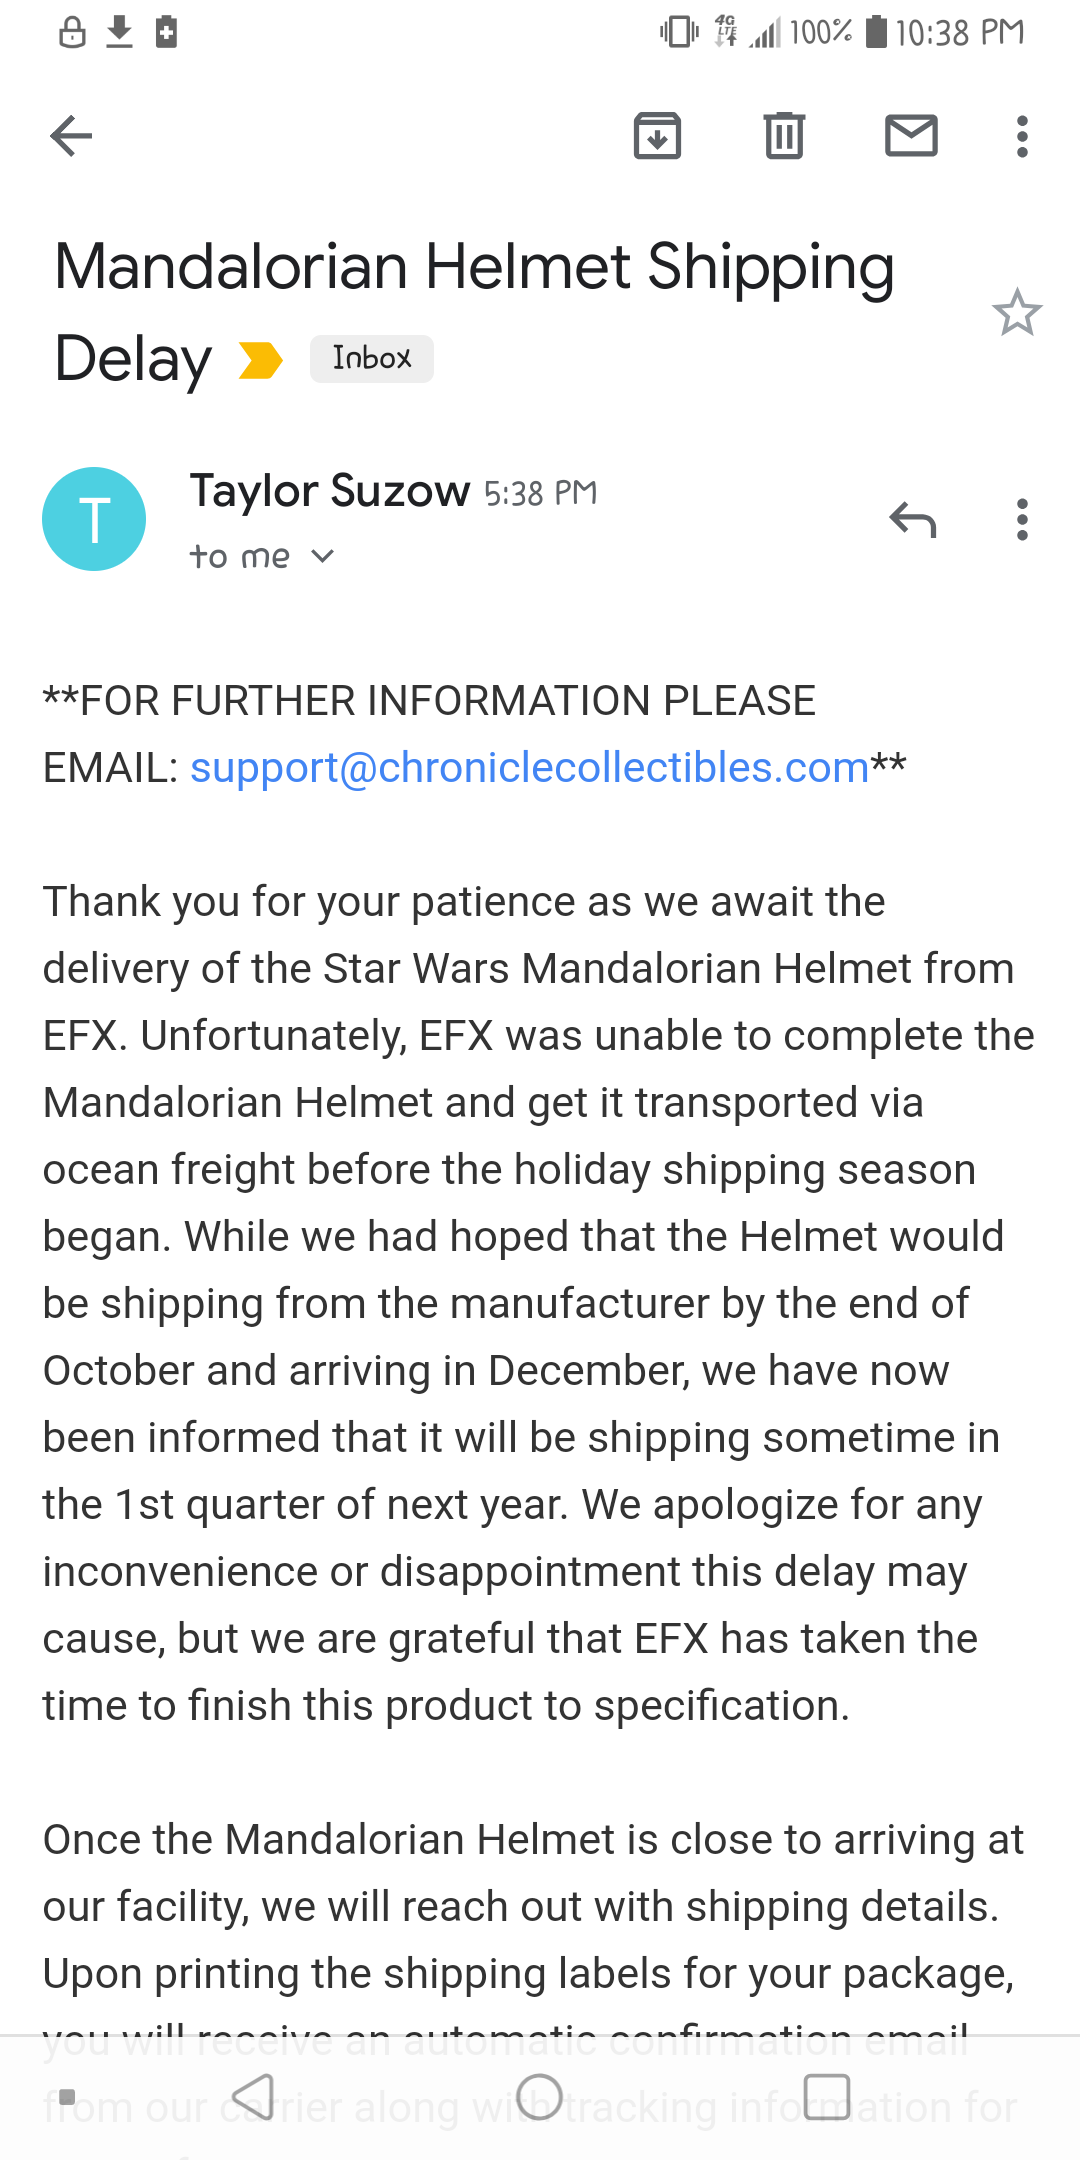Mark email as unread via envelope icon

(911, 136)
